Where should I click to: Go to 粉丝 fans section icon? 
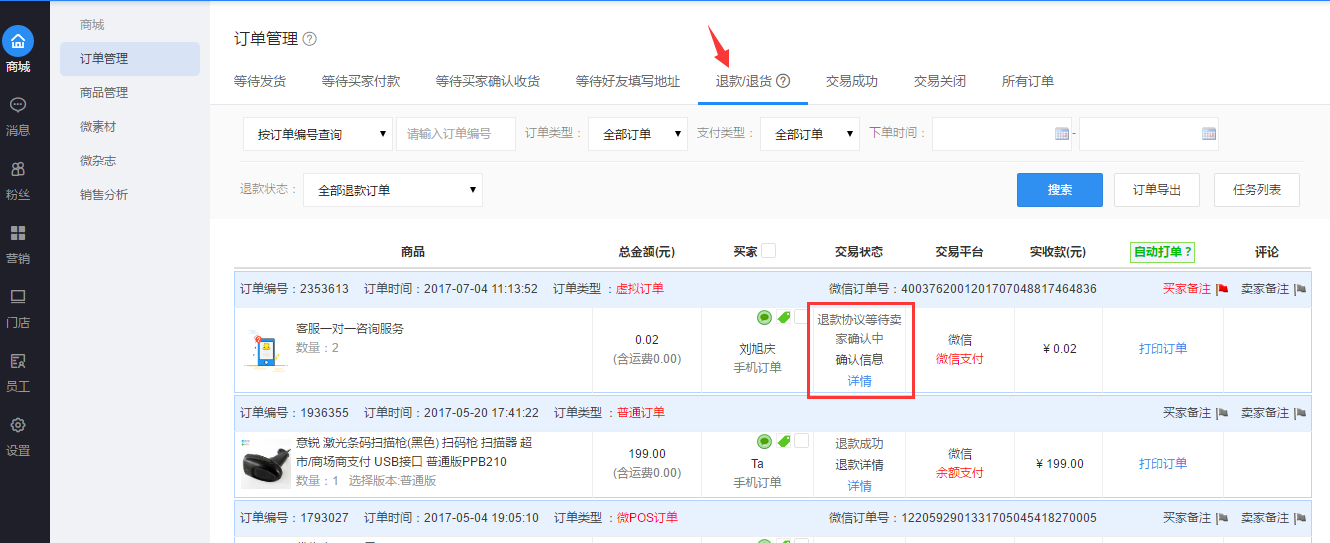pyautogui.click(x=18, y=169)
